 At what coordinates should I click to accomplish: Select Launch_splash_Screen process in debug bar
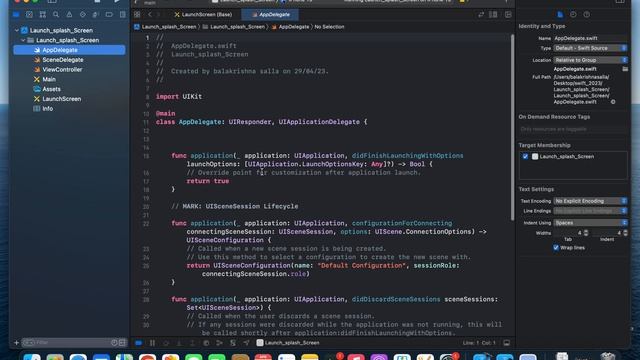[x=288, y=343]
